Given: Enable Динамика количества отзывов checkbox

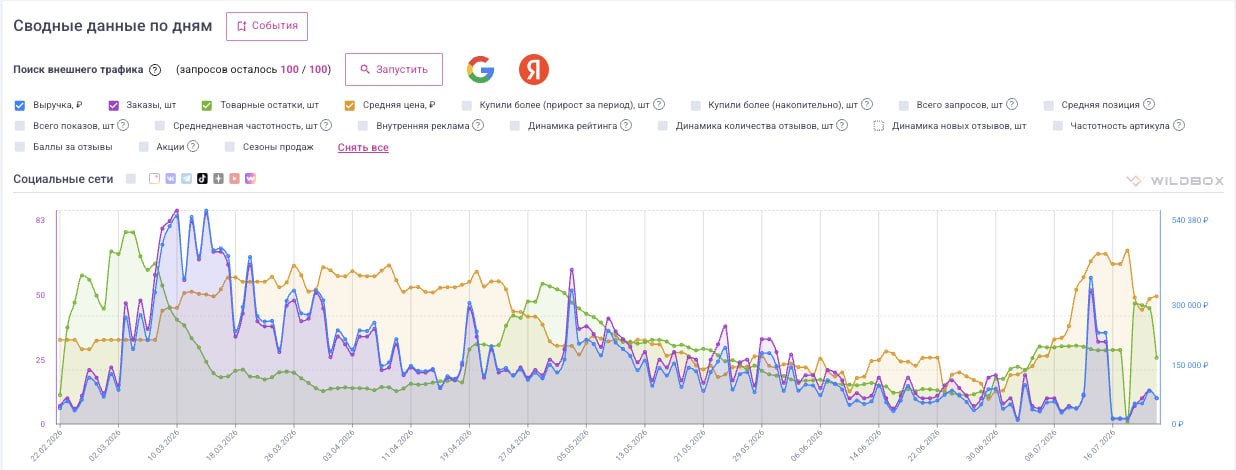Looking at the screenshot, I should pos(663,126).
